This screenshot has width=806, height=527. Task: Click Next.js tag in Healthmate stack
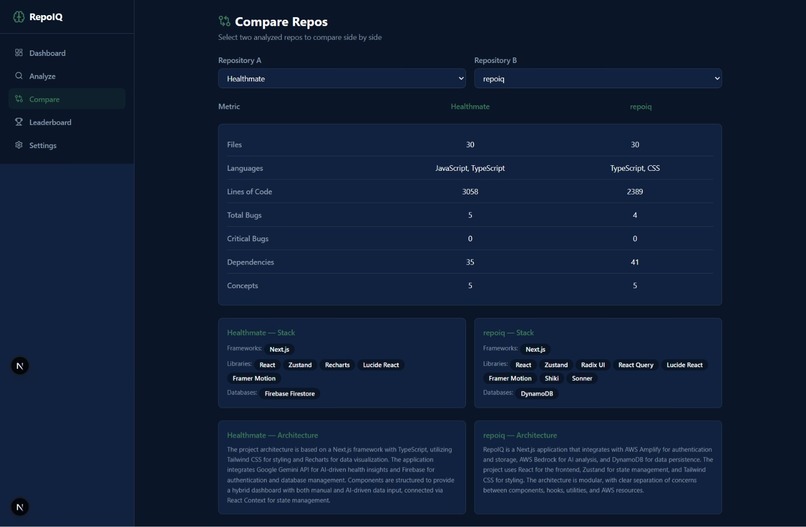tap(279, 350)
